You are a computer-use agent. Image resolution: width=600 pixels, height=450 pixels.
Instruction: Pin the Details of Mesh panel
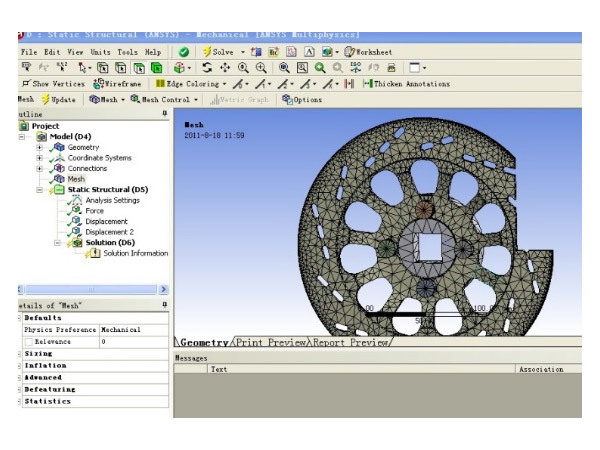(x=165, y=305)
